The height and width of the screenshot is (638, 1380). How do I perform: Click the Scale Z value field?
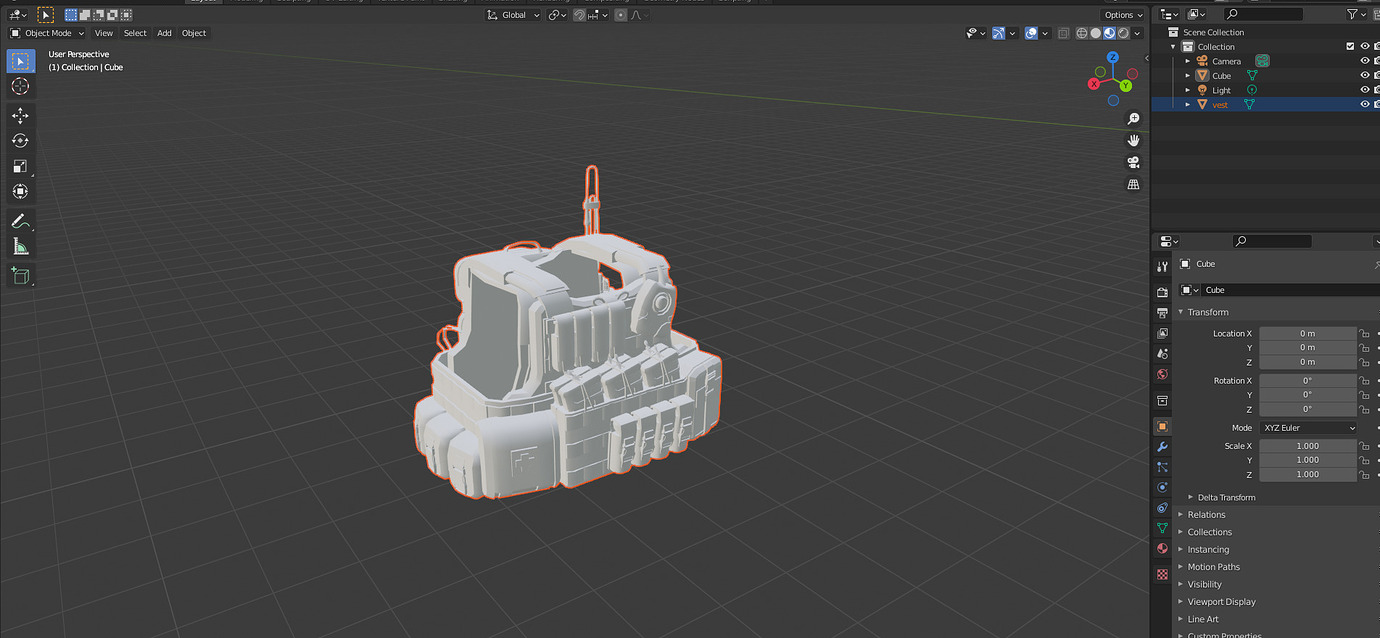click(1307, 474)
